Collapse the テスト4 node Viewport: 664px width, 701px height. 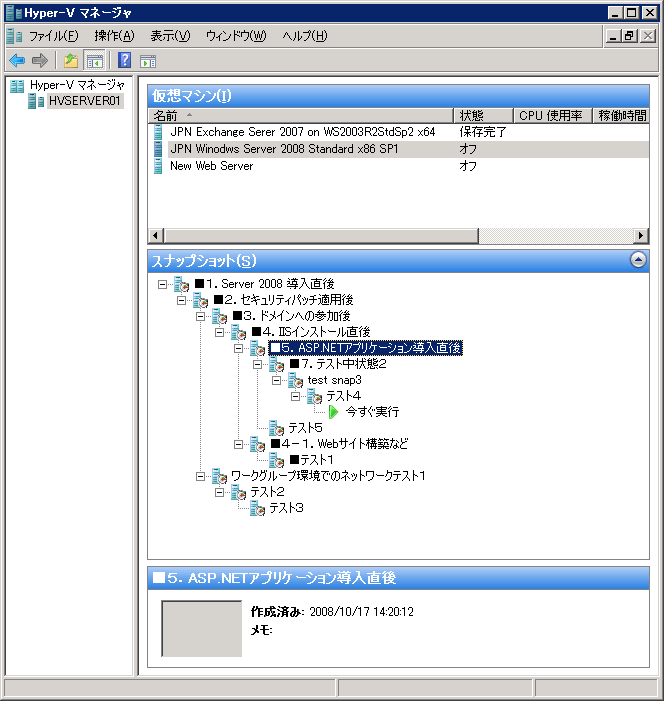[x=295, y=397]
